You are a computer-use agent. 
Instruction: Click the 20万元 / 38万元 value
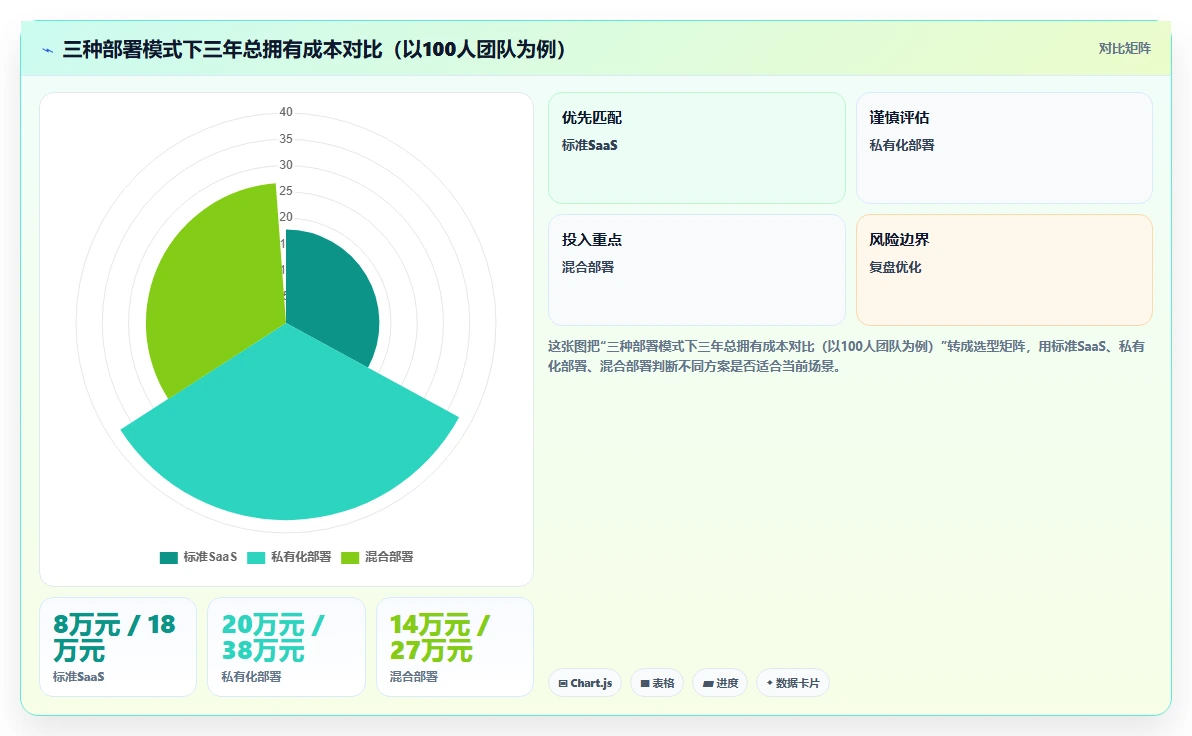coord(274,637)
